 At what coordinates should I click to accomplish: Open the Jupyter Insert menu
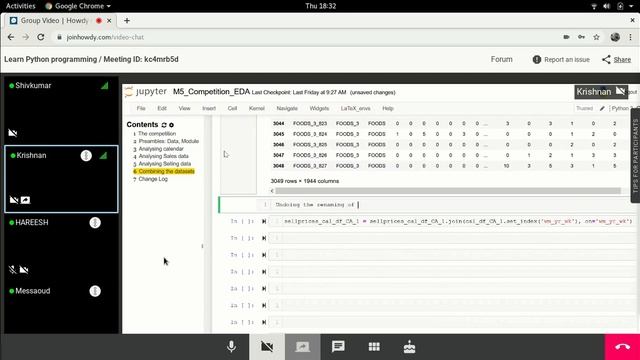pyautogui.click(x=209, y=108)
